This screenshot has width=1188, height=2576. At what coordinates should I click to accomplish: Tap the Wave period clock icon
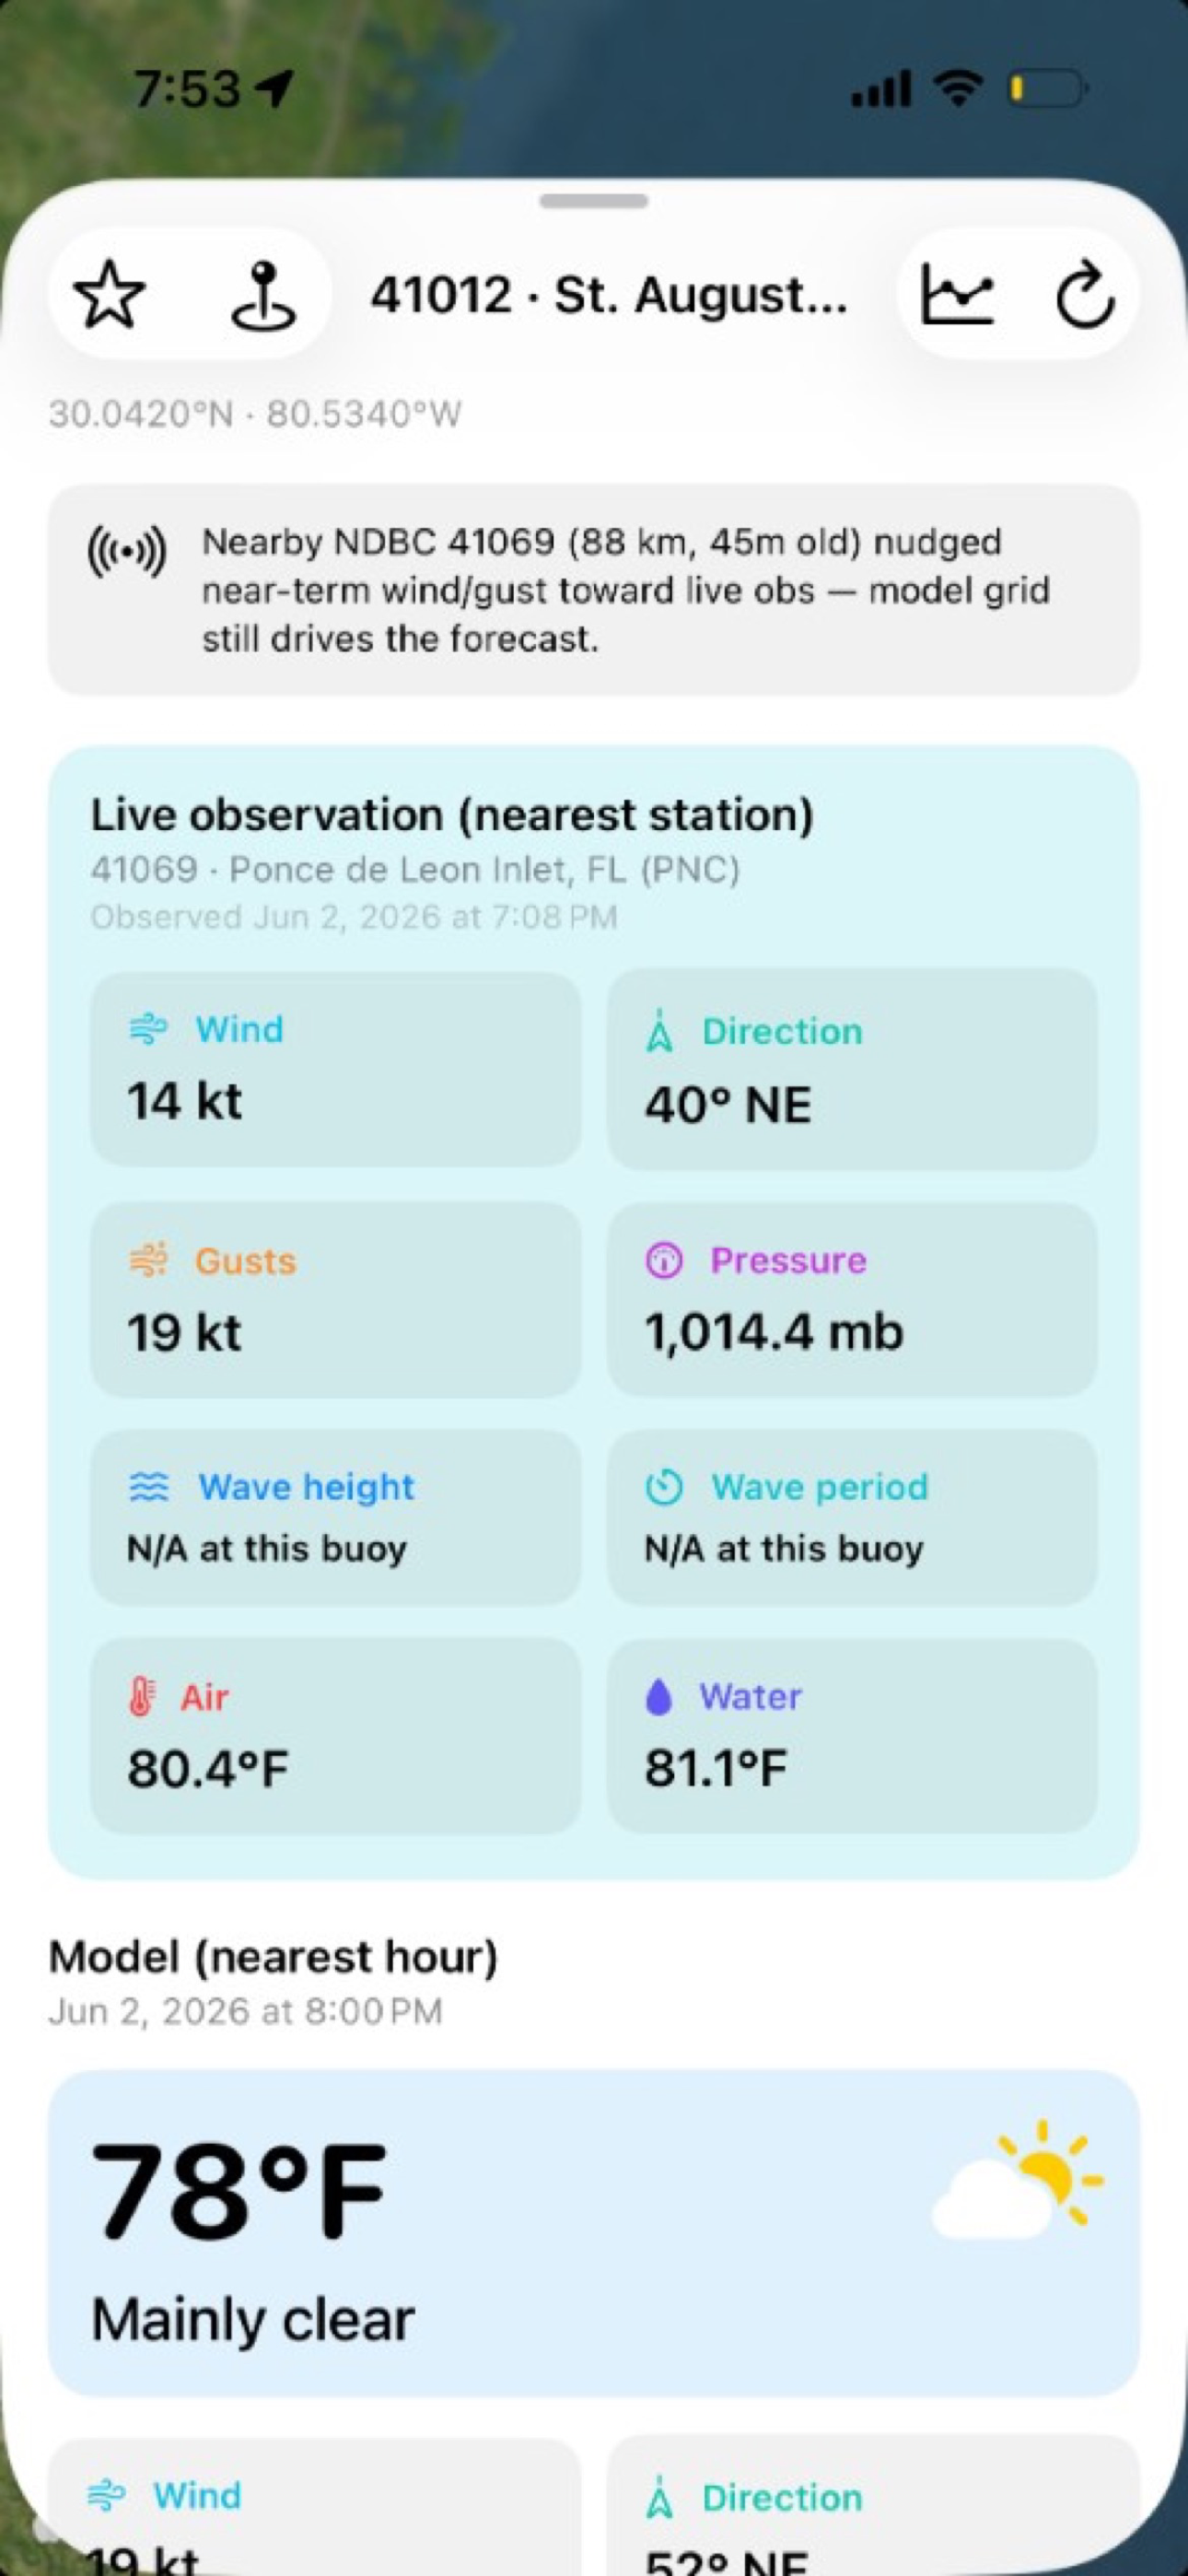pyautogui.click(x=664, y=1487)
